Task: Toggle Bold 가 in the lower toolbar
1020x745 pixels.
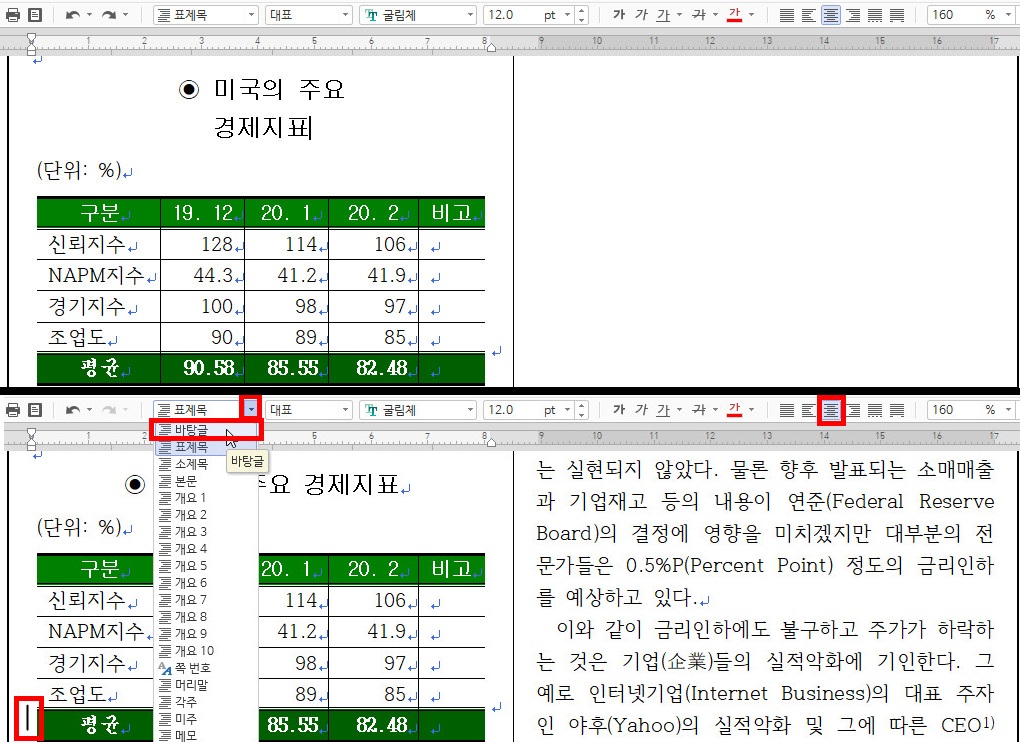Action: (619, 410)
